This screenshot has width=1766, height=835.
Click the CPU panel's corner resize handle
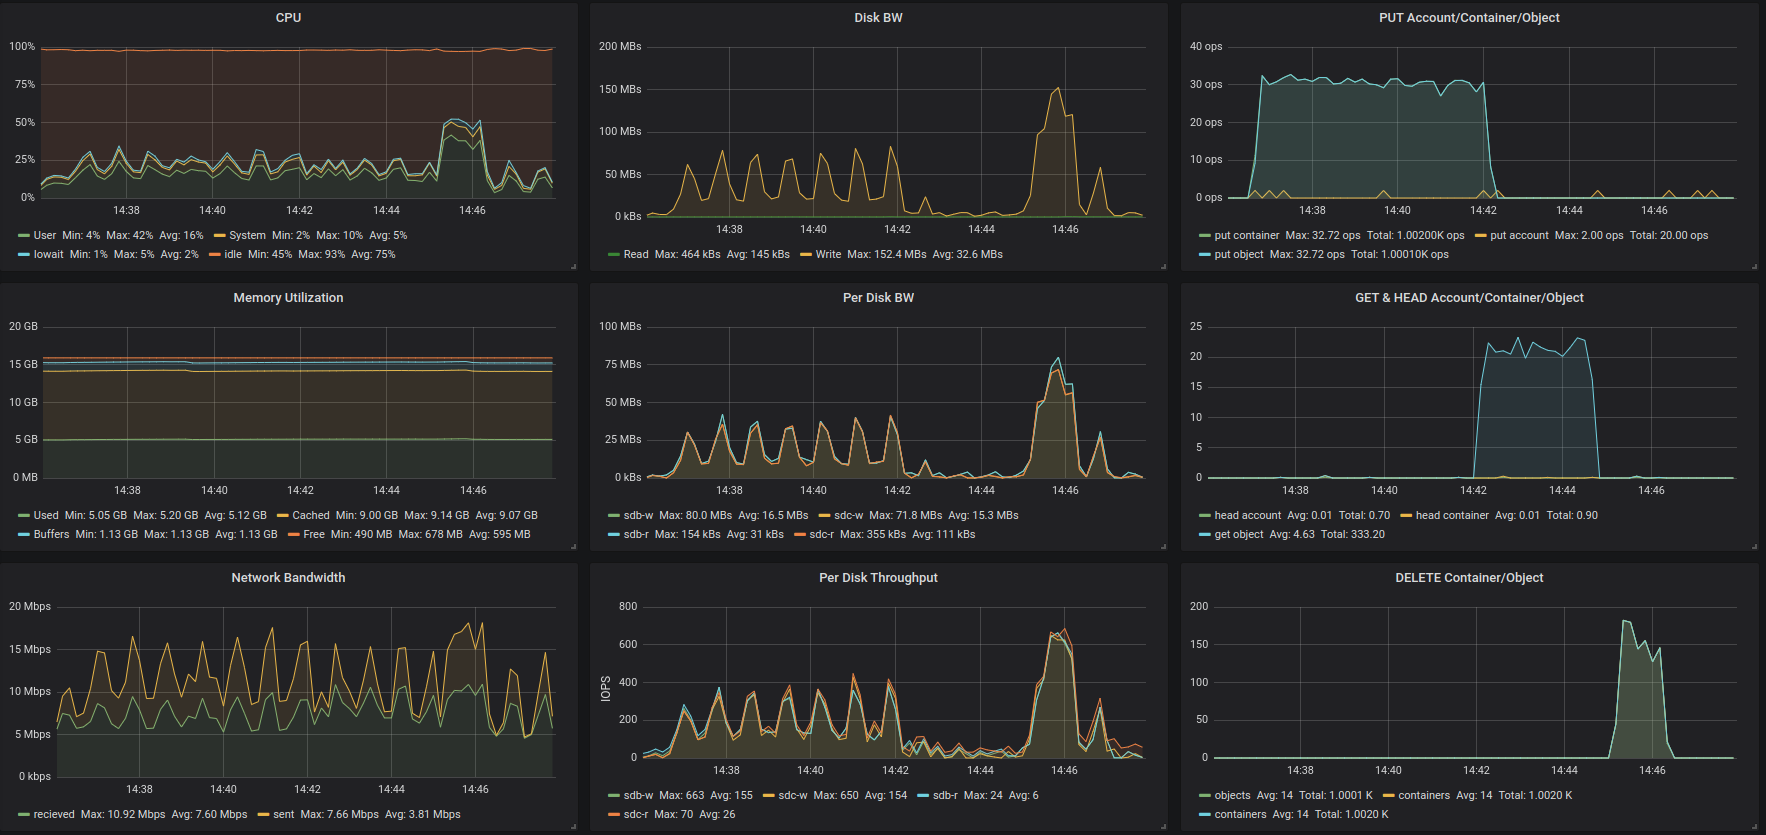click(x=573, y=267)
